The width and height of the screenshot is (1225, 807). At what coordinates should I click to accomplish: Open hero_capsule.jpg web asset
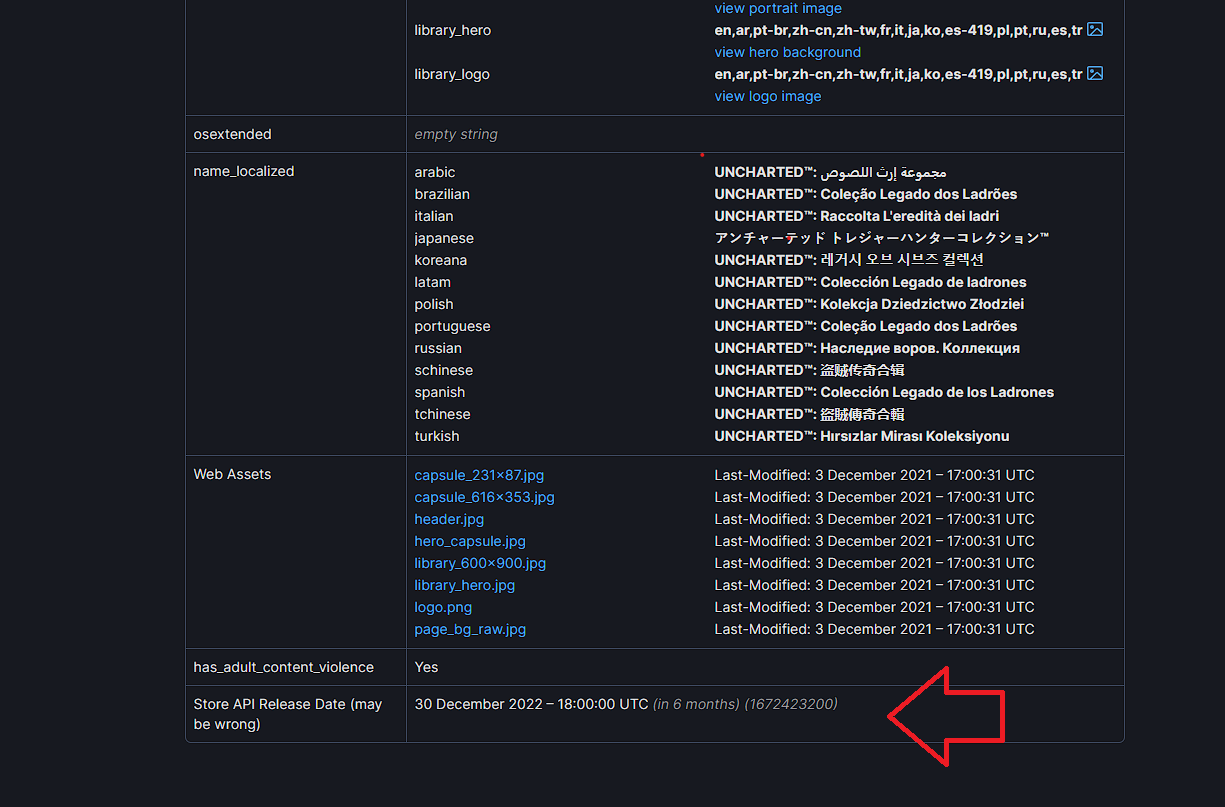(470, 541)
